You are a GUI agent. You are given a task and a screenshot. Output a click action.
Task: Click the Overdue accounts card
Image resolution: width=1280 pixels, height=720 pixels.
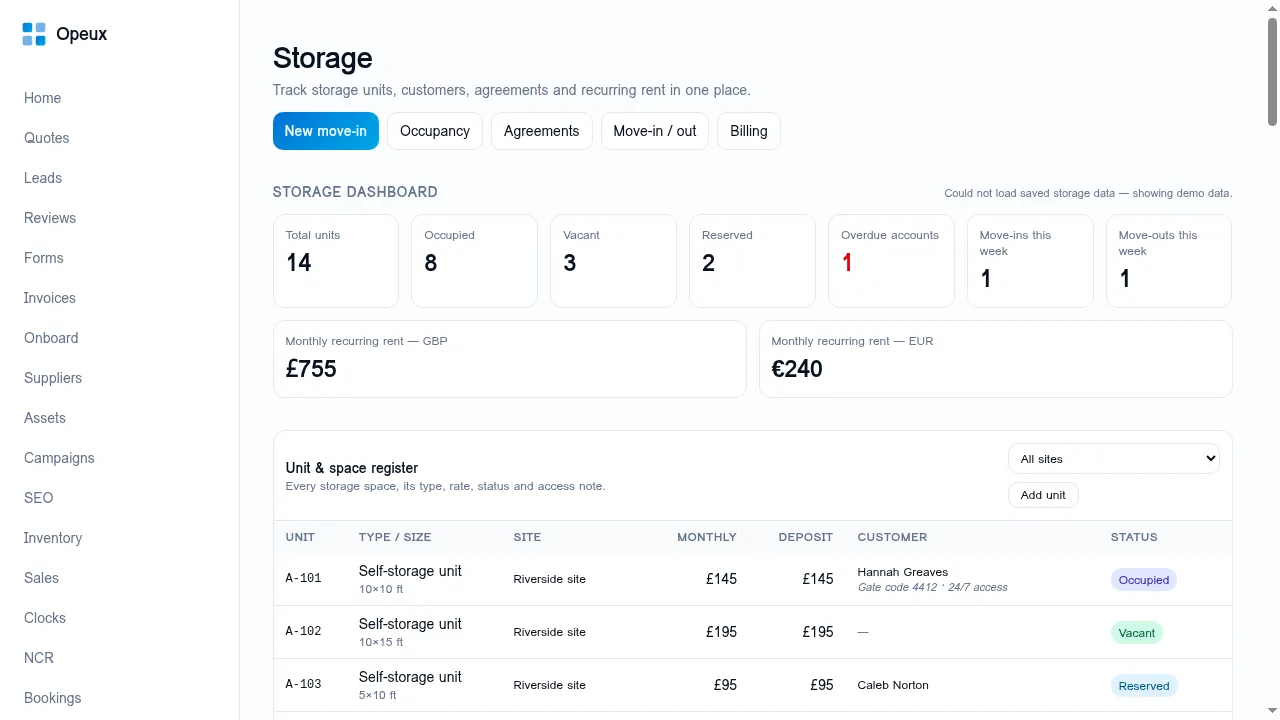tap(891, 261)
